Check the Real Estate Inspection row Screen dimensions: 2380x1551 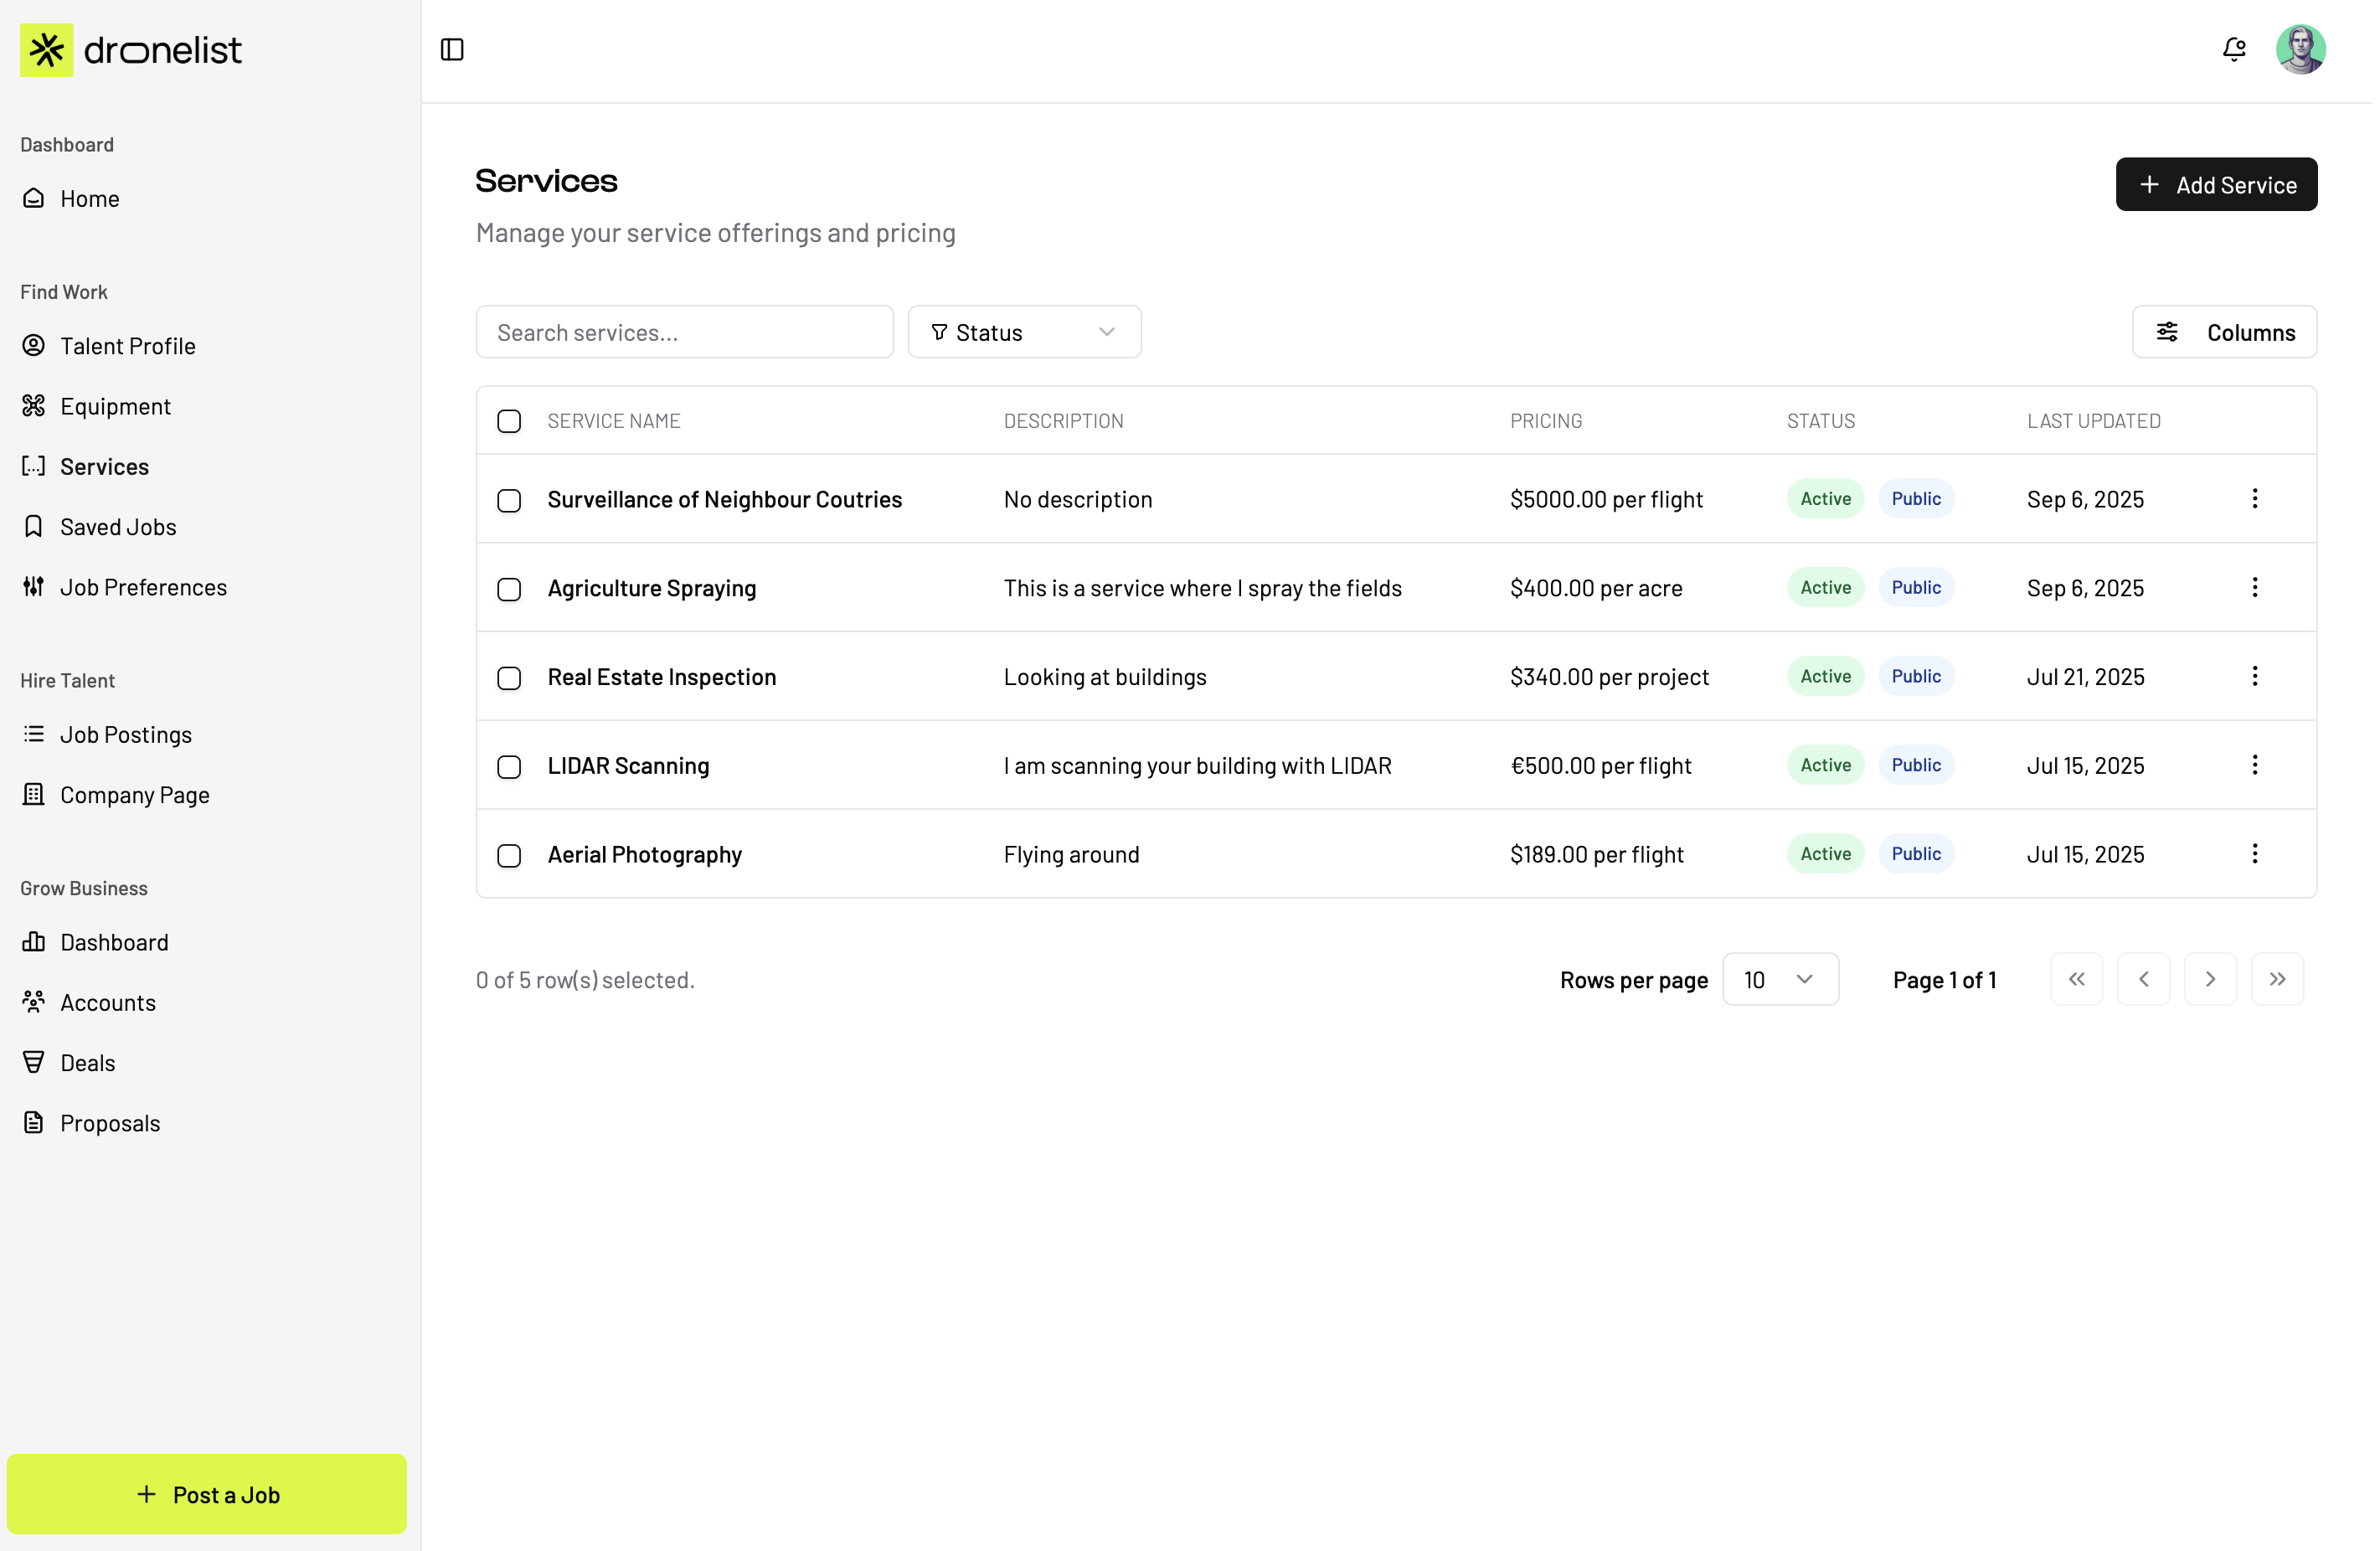[x=509, y=678]
